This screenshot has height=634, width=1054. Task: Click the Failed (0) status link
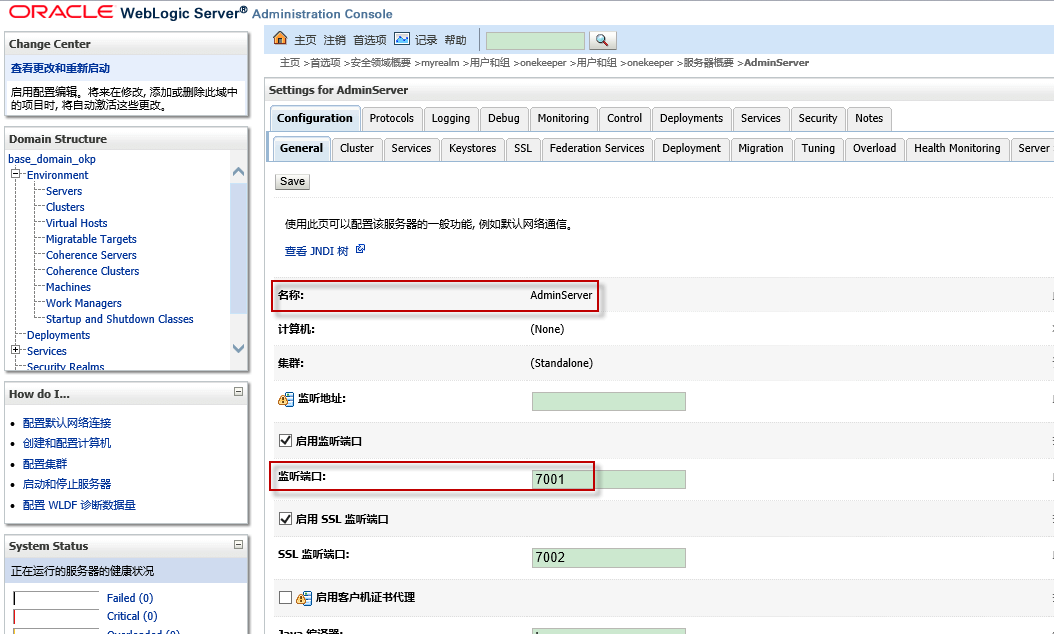tap(130, 598)
